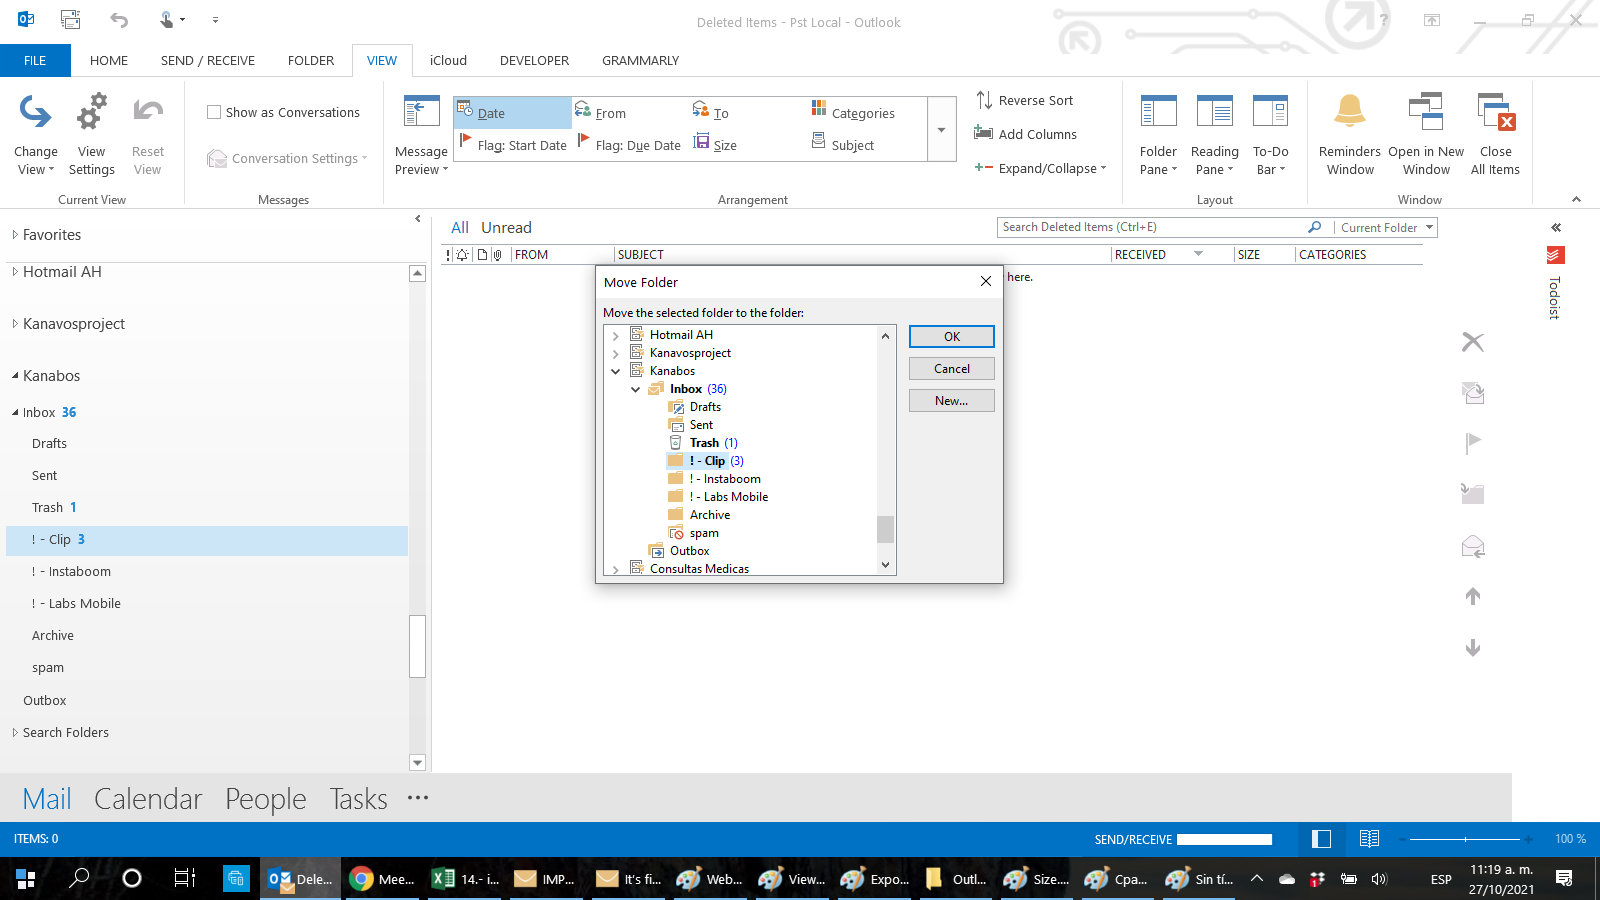Viewport: 1600px width, 900px height.
Task: Expand Favorites in folder pane
Action: [x=15, y=235]
